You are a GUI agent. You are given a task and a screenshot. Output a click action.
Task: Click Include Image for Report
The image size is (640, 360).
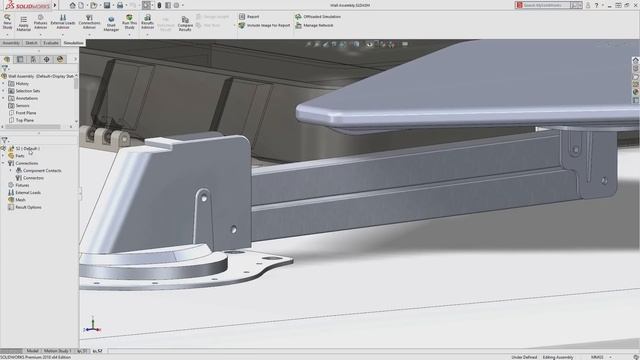pos(264,25)
